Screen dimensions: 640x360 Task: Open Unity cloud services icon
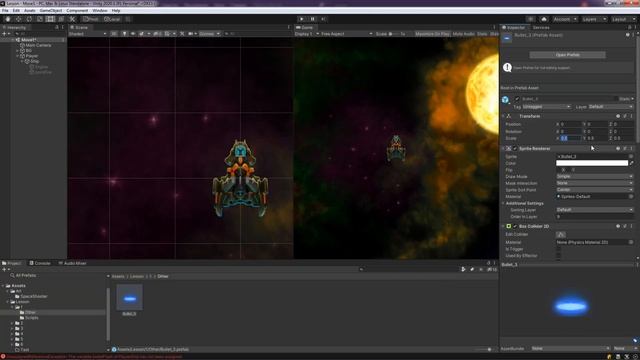(x=544, y=19)
